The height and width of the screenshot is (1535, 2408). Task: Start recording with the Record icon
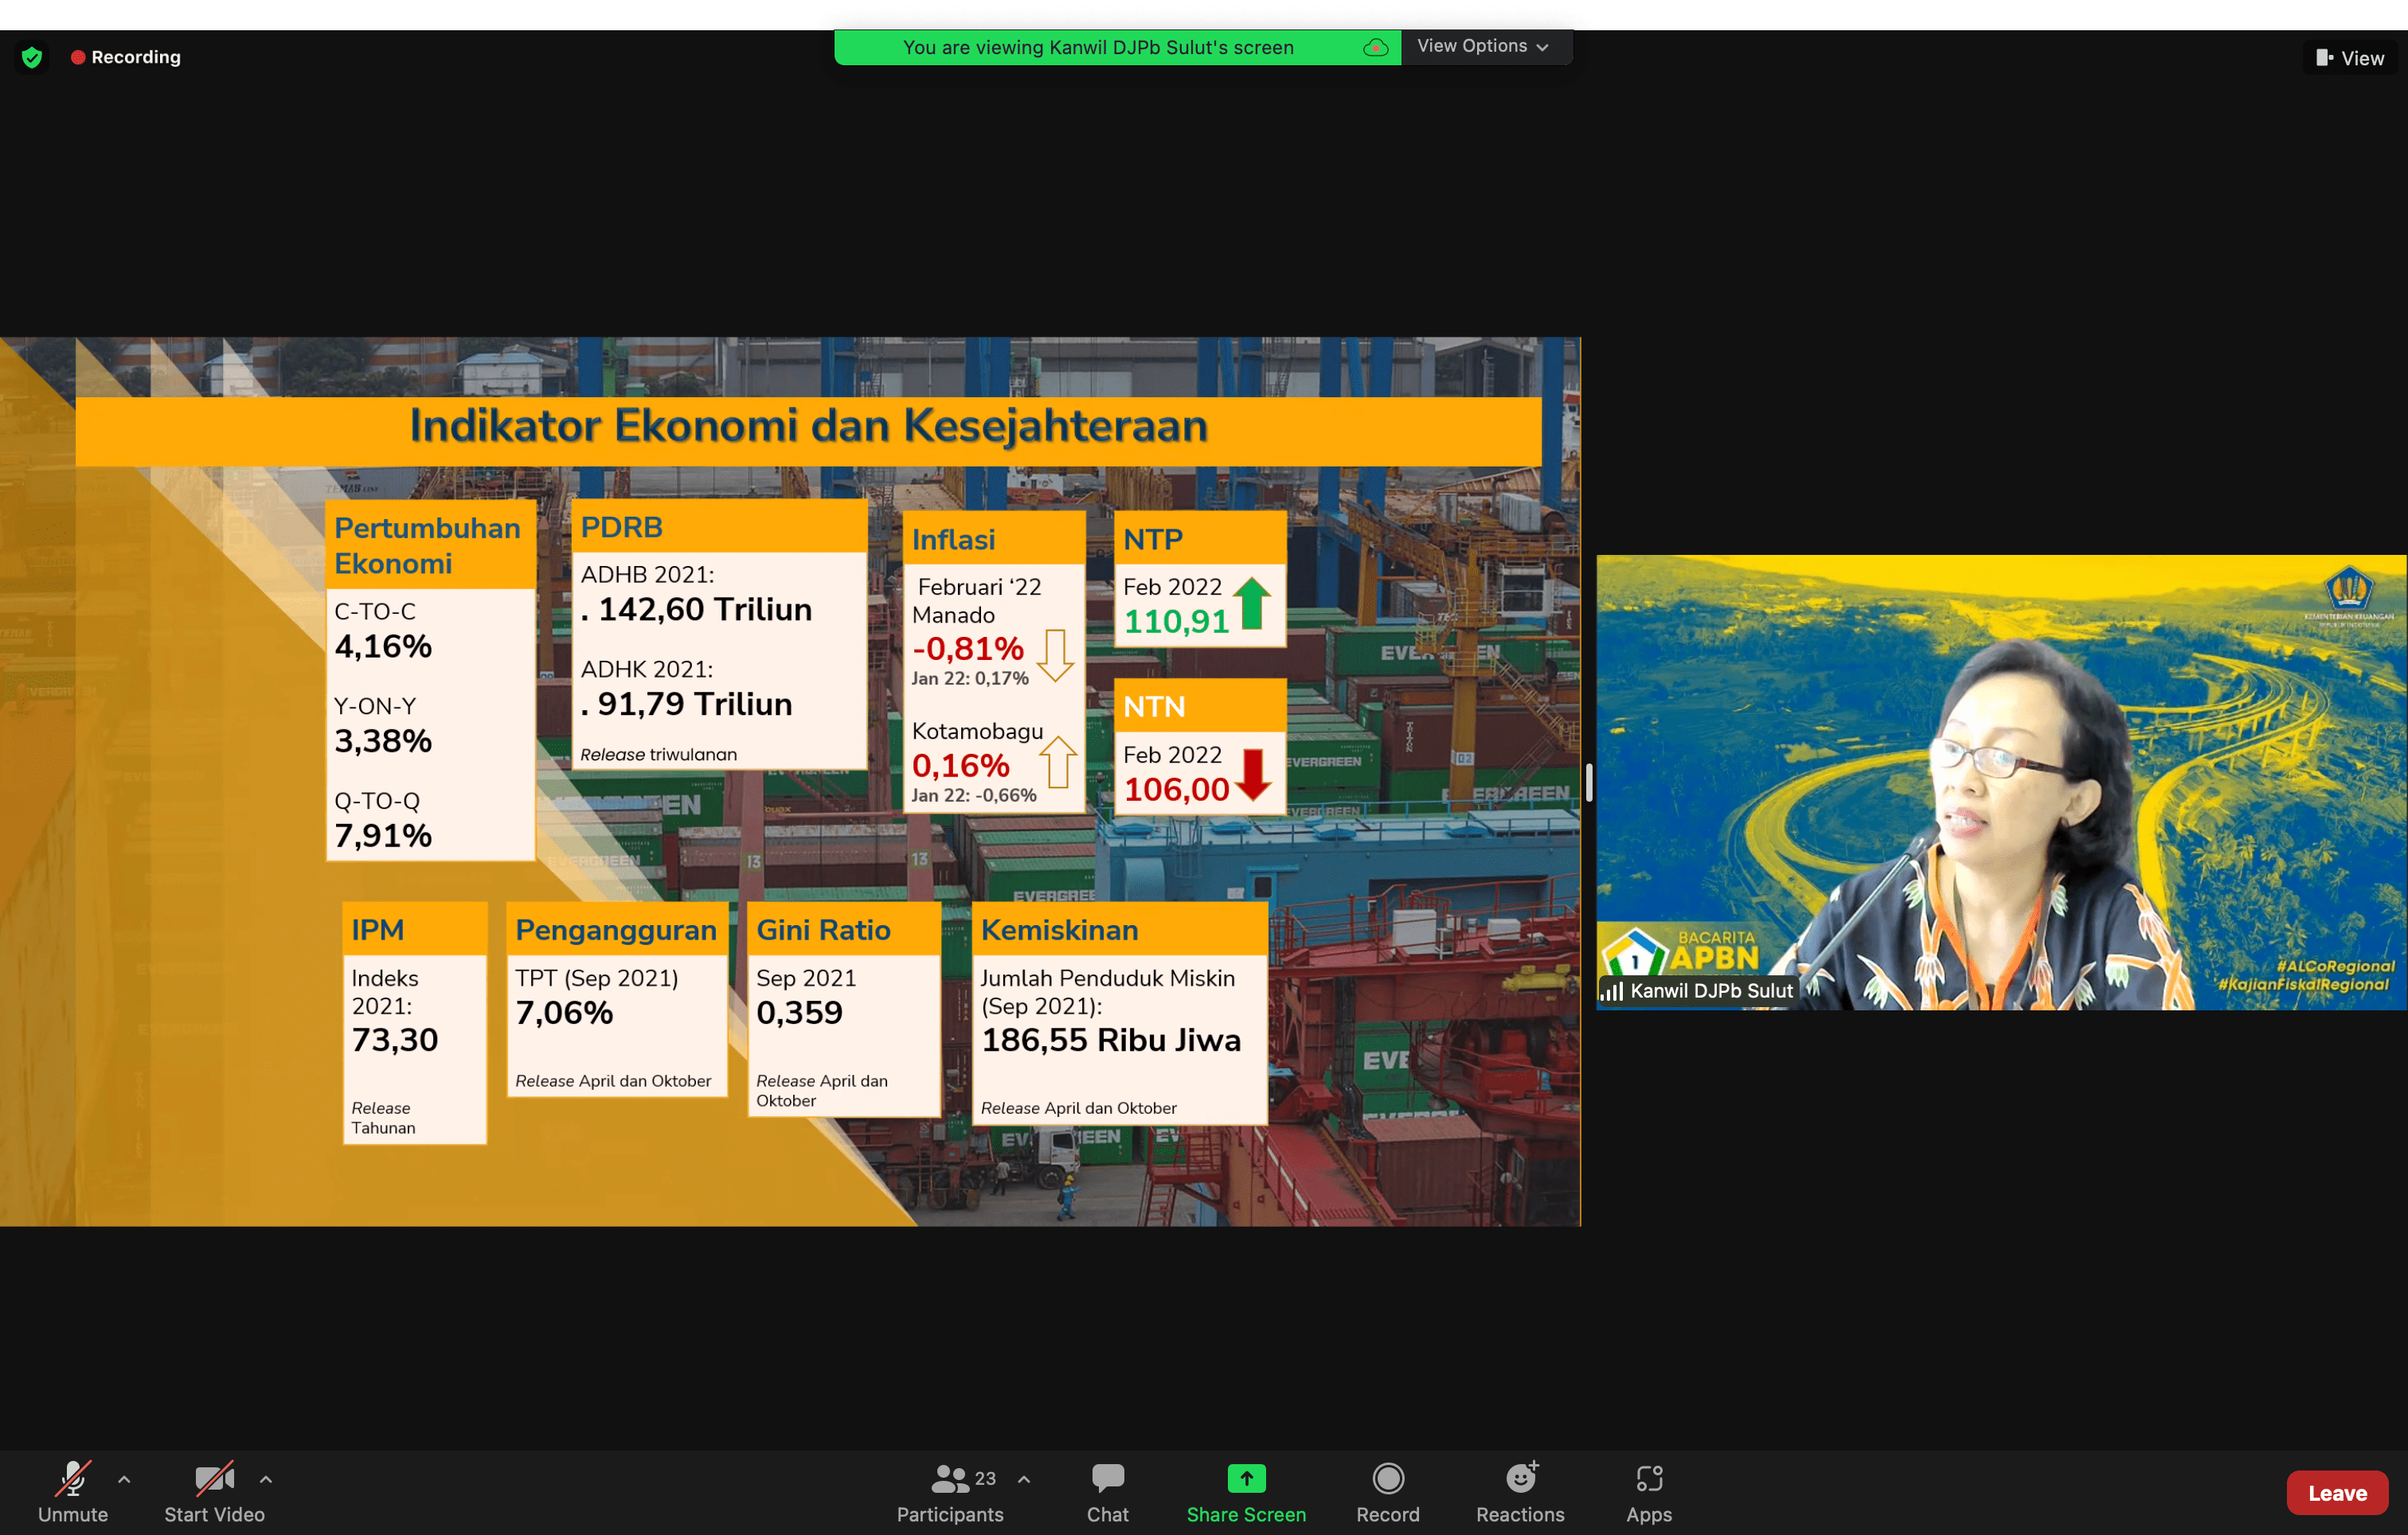(1387, 1478)
